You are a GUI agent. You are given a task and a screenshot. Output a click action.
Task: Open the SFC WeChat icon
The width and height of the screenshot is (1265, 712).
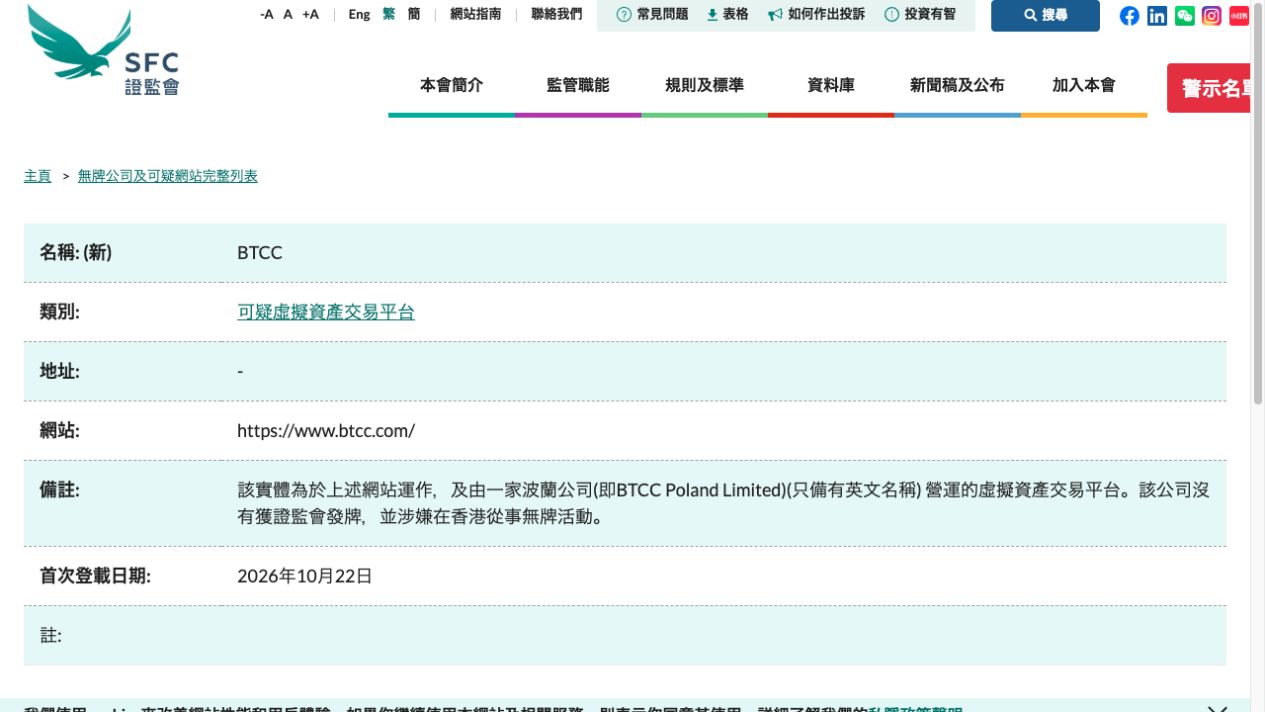click(x=1185, y=15)
